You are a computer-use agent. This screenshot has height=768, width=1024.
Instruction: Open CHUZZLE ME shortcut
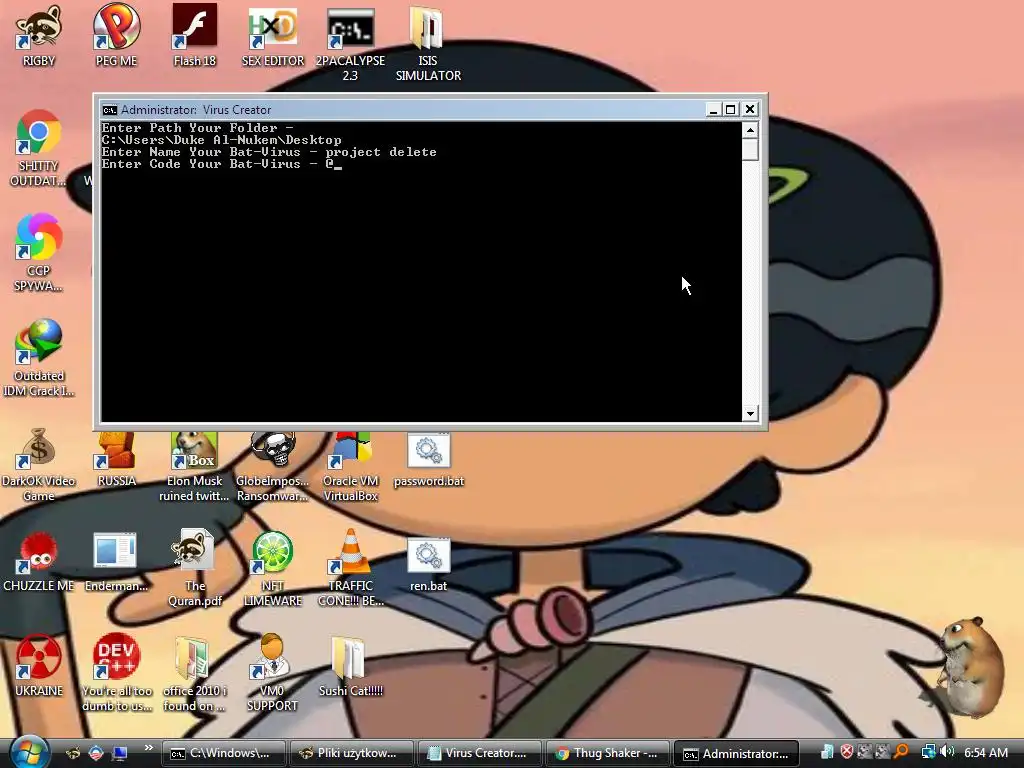pos(39,562)
